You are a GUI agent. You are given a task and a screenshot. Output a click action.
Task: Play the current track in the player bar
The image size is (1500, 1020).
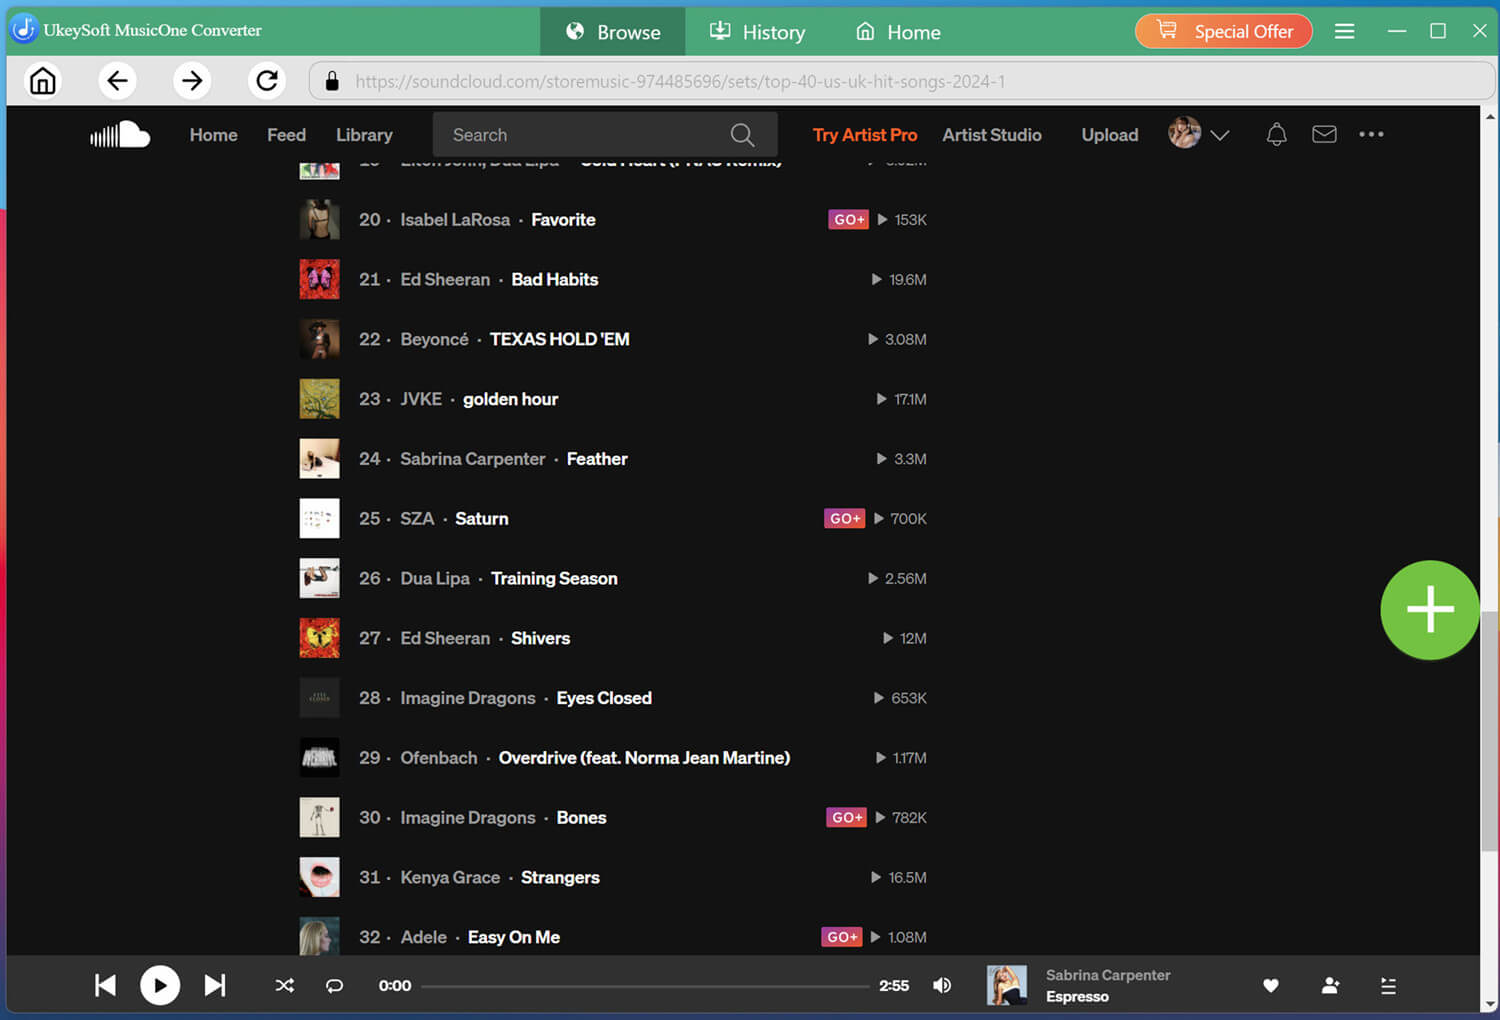[160, 985]
